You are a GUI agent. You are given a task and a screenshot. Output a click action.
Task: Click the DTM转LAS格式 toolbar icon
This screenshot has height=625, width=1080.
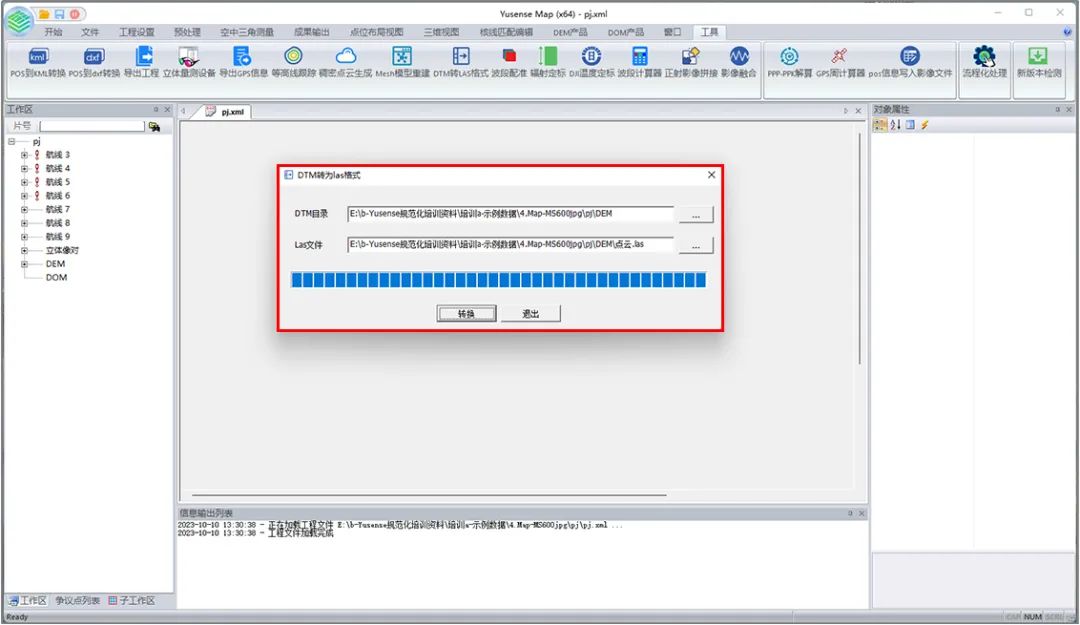point(461,60)
